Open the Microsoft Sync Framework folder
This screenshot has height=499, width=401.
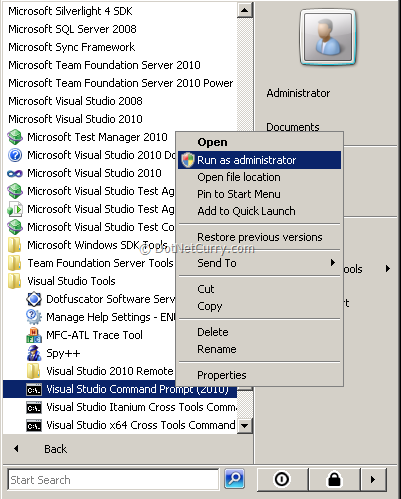point(72,47)
